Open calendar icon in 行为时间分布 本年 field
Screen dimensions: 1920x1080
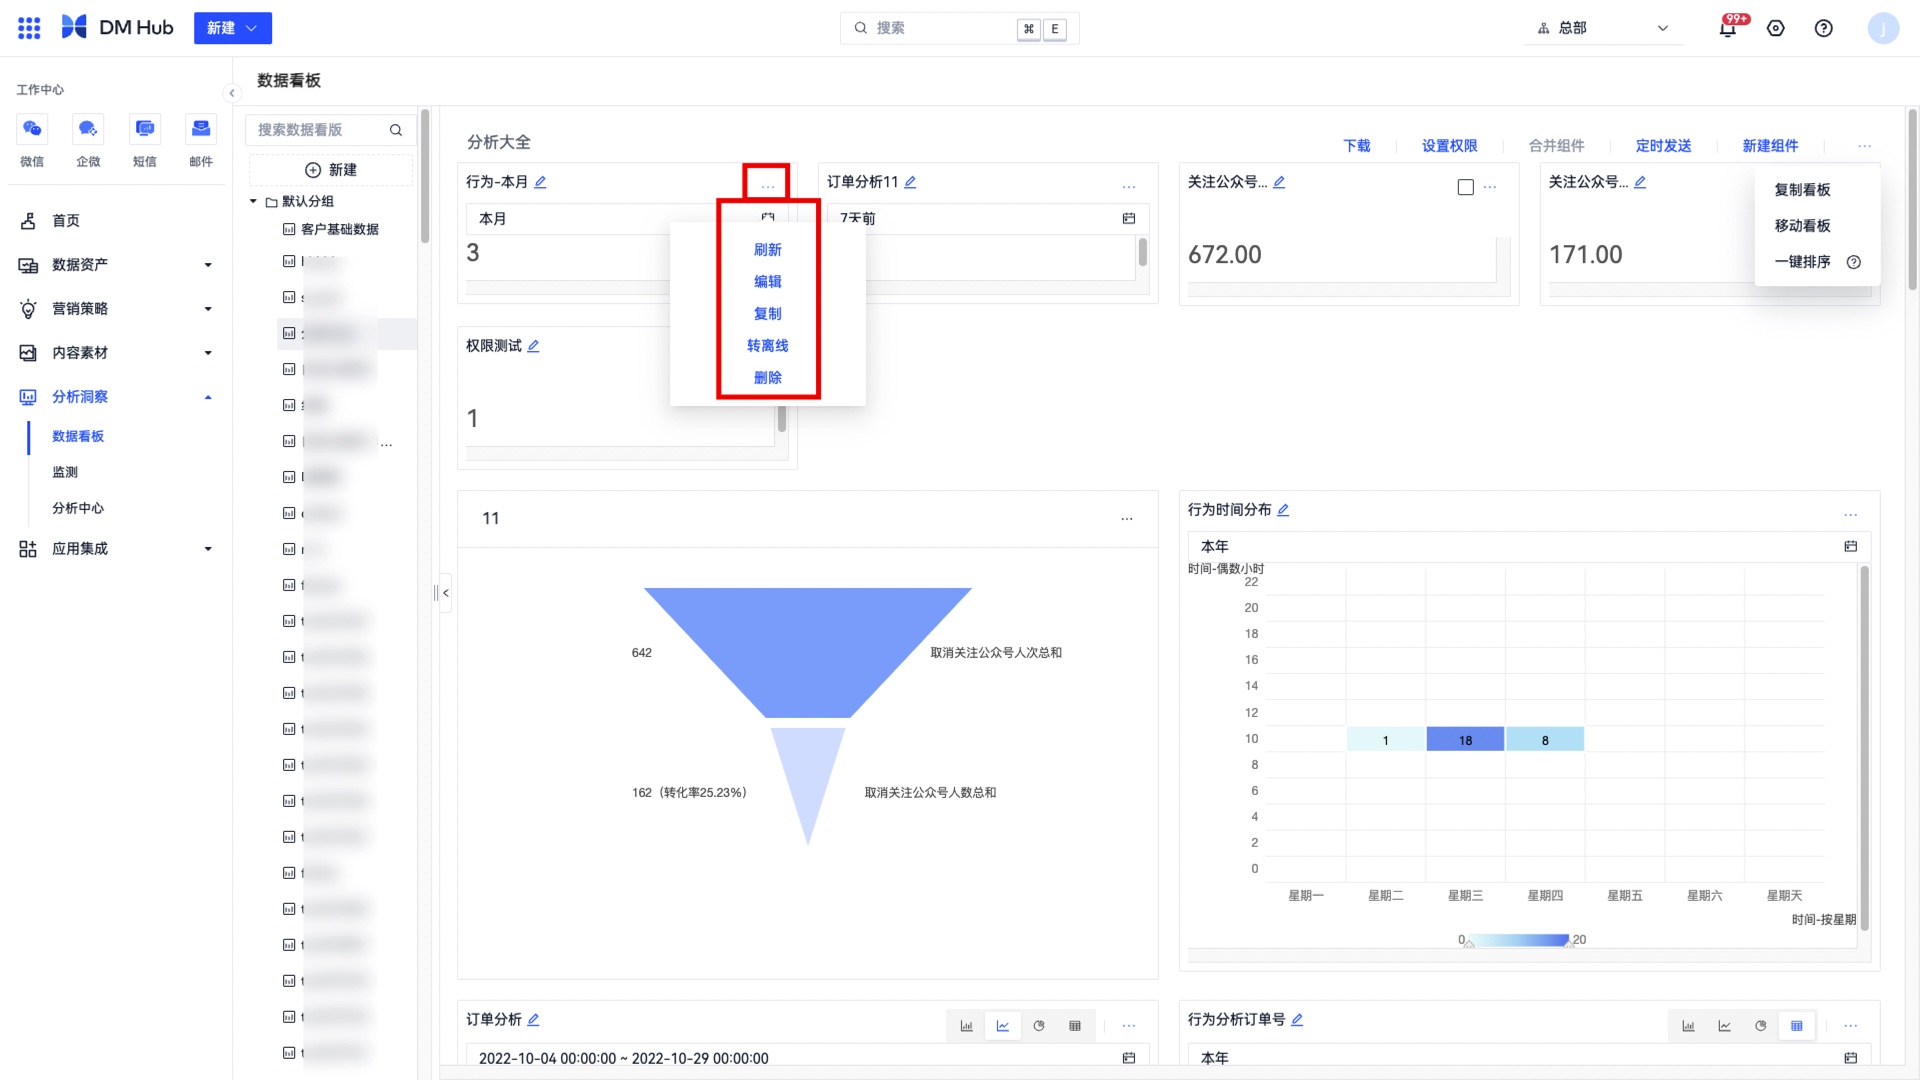[x=1851, y=546]
